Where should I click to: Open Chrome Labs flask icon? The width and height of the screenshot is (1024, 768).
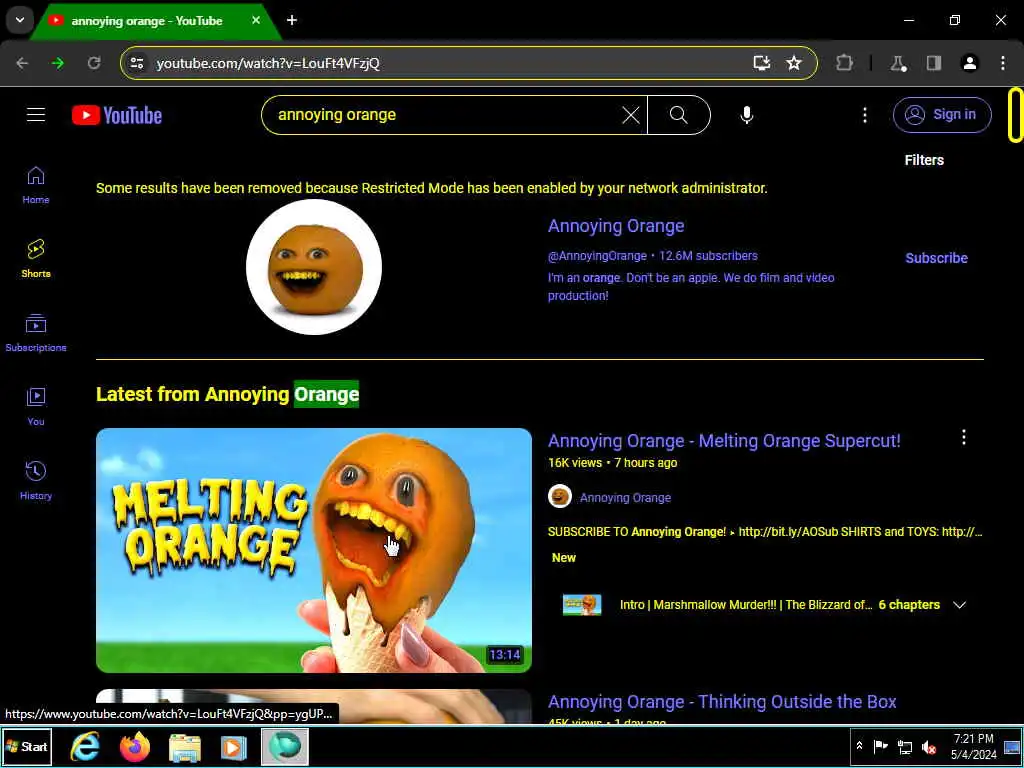(x=899, y=63)
